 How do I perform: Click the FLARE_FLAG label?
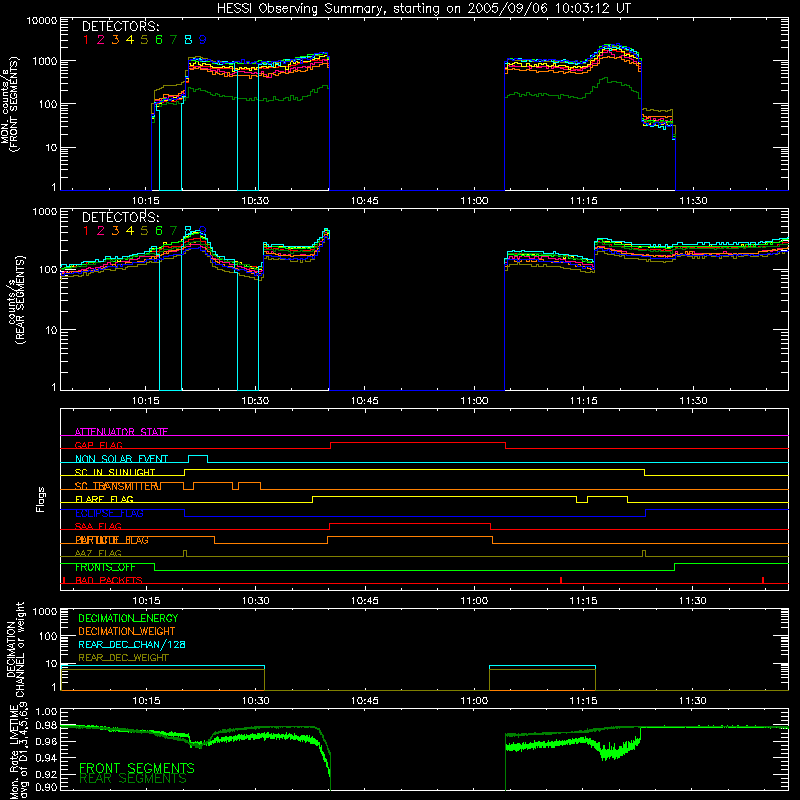click(104, 499)
